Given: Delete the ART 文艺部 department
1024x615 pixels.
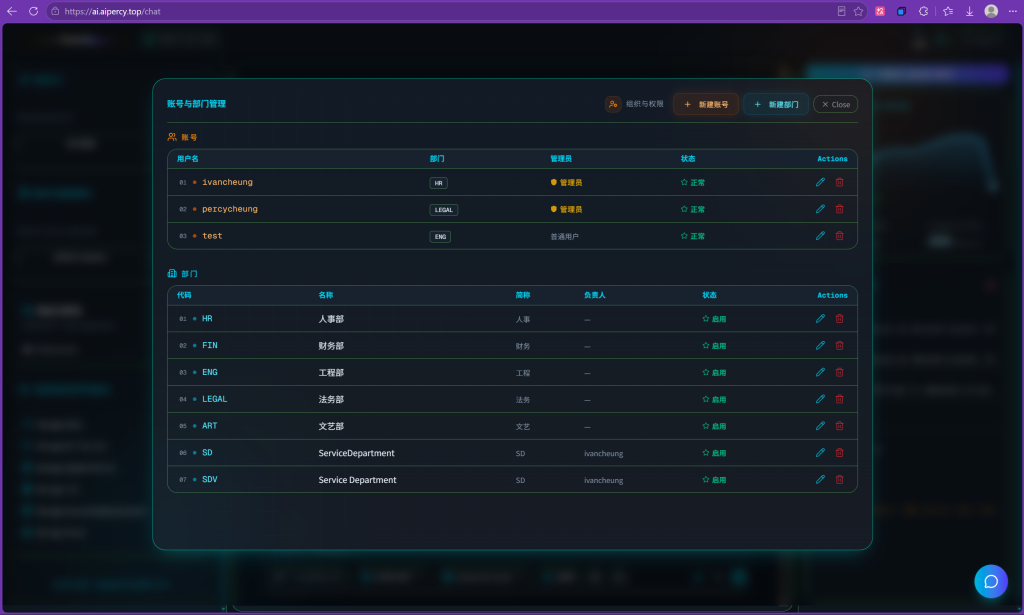Looking at the screenshot, I should coord(840,426).
